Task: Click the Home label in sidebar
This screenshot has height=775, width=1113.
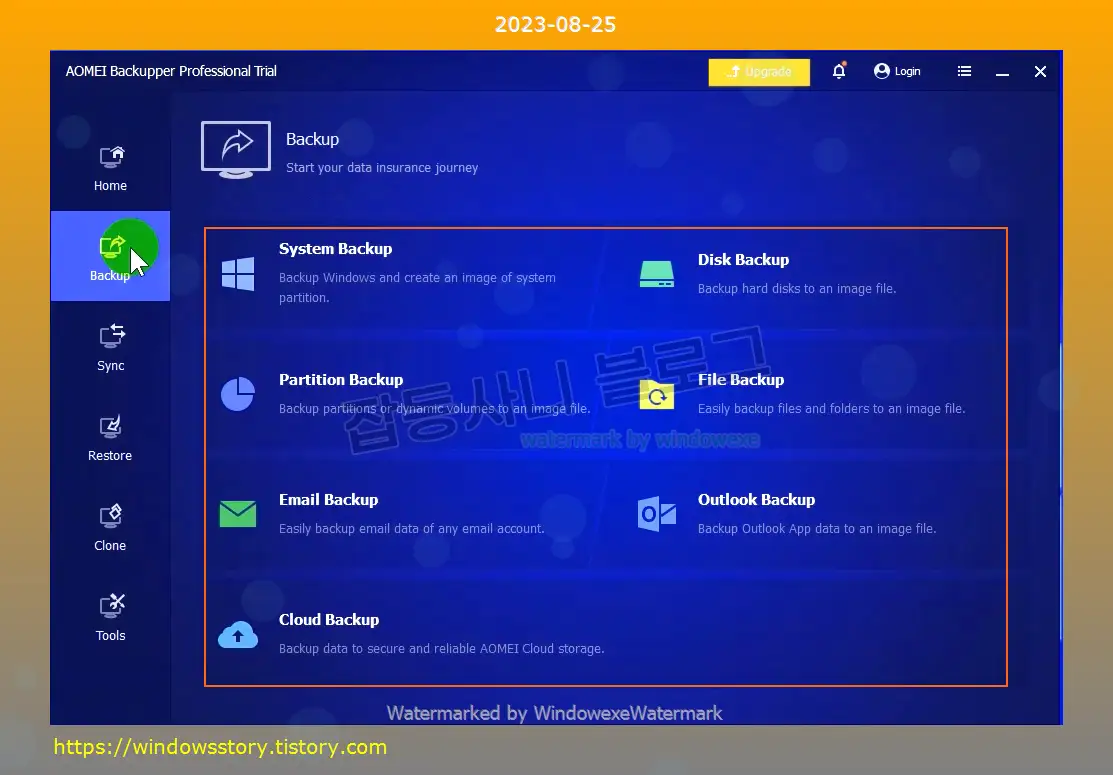Action: pos(110,186)
